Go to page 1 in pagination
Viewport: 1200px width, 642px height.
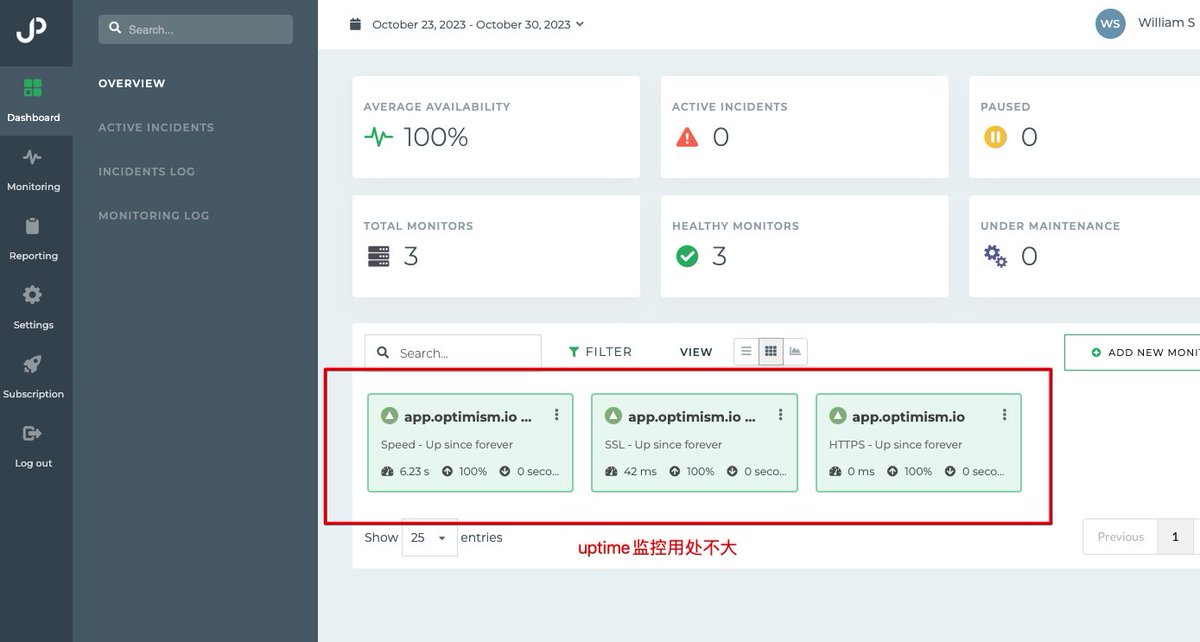1175,537
